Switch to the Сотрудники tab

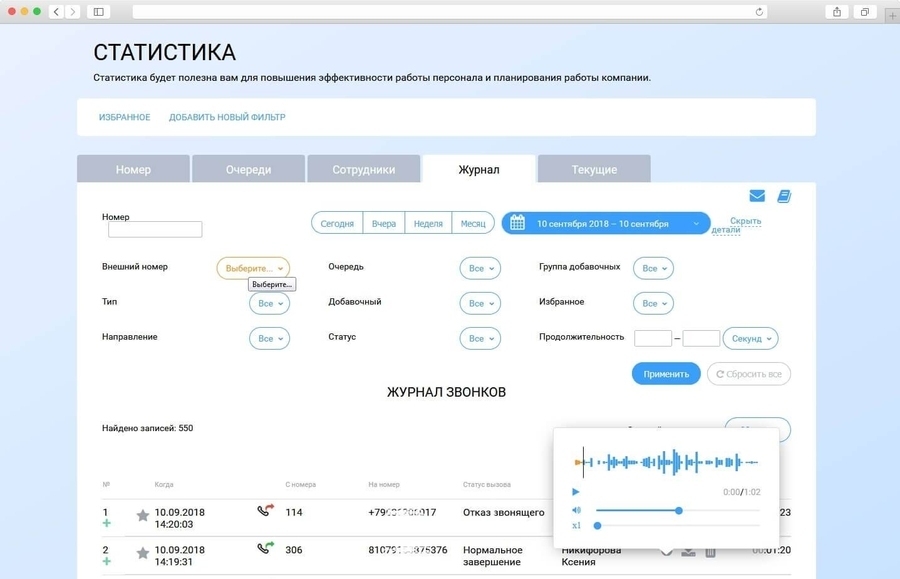(x=364, y=169)
